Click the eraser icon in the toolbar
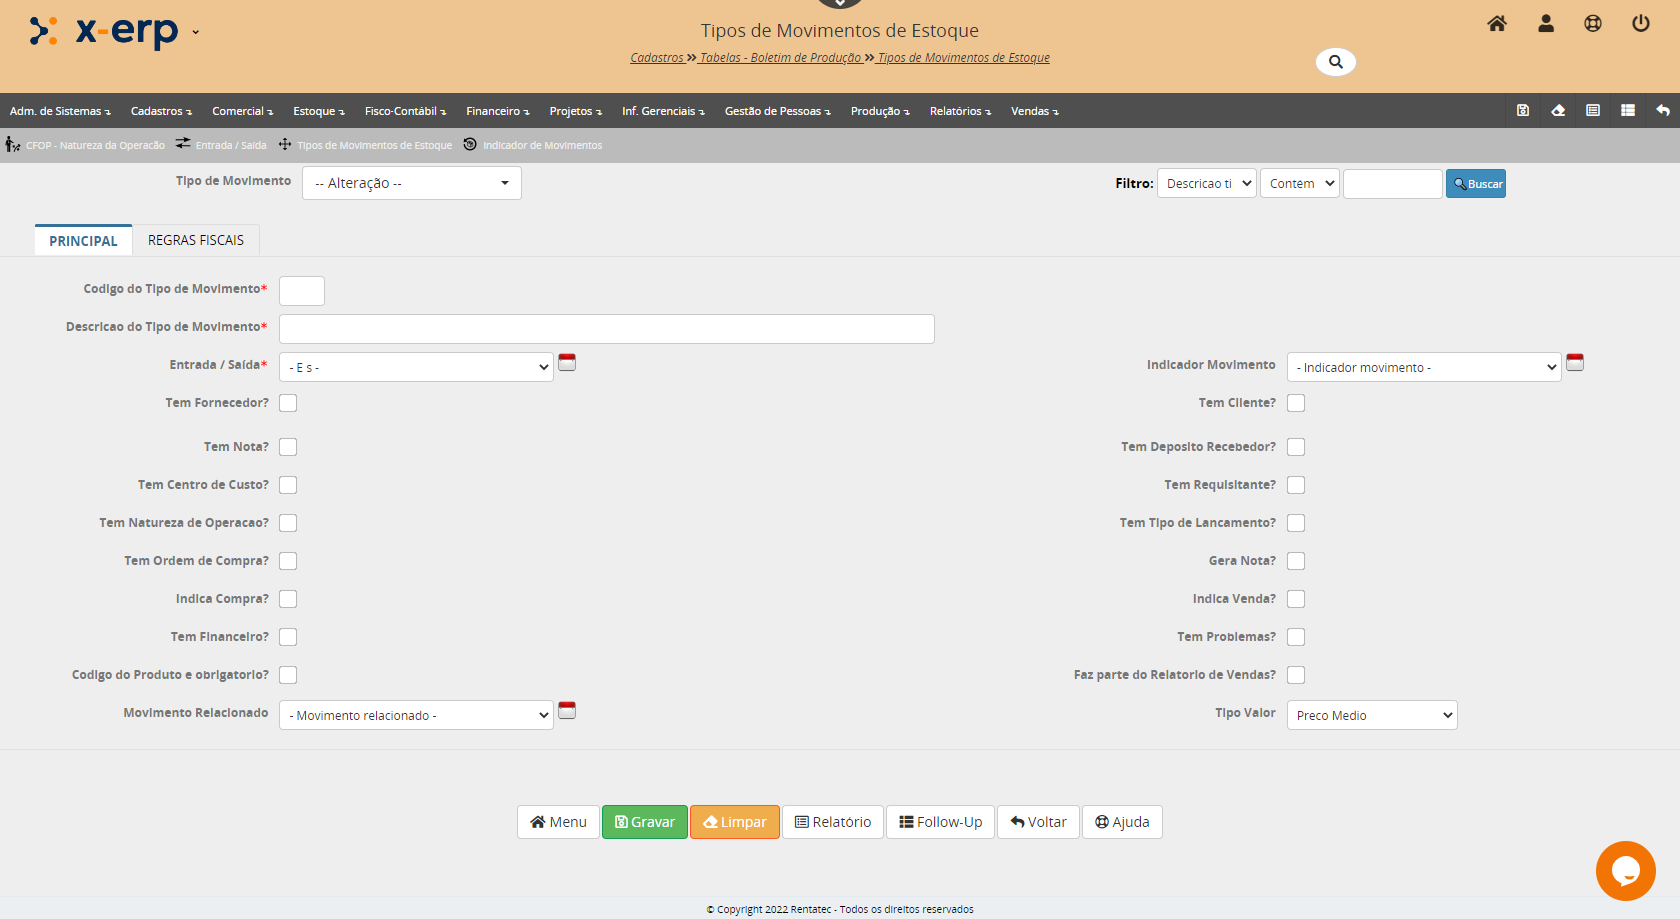This screenshot has width=1680, height=919. 1558,111
